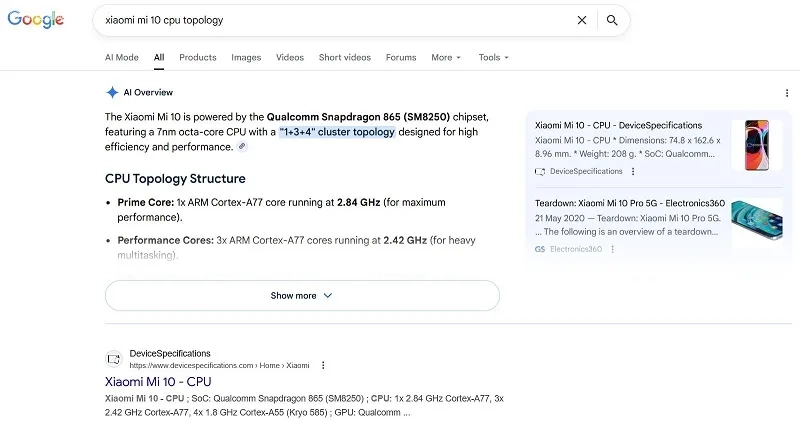Open the Videos tab
The height and width of the screenshot is (424, 800).
(x=290, y=58)
